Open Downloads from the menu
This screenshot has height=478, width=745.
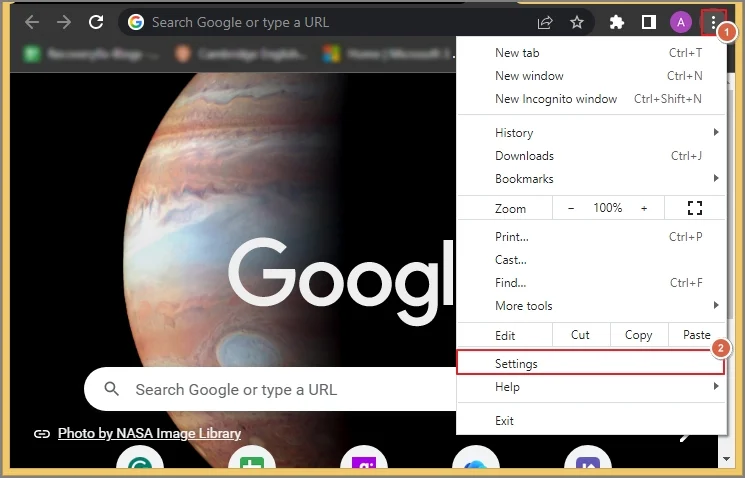tap(591, 155)
